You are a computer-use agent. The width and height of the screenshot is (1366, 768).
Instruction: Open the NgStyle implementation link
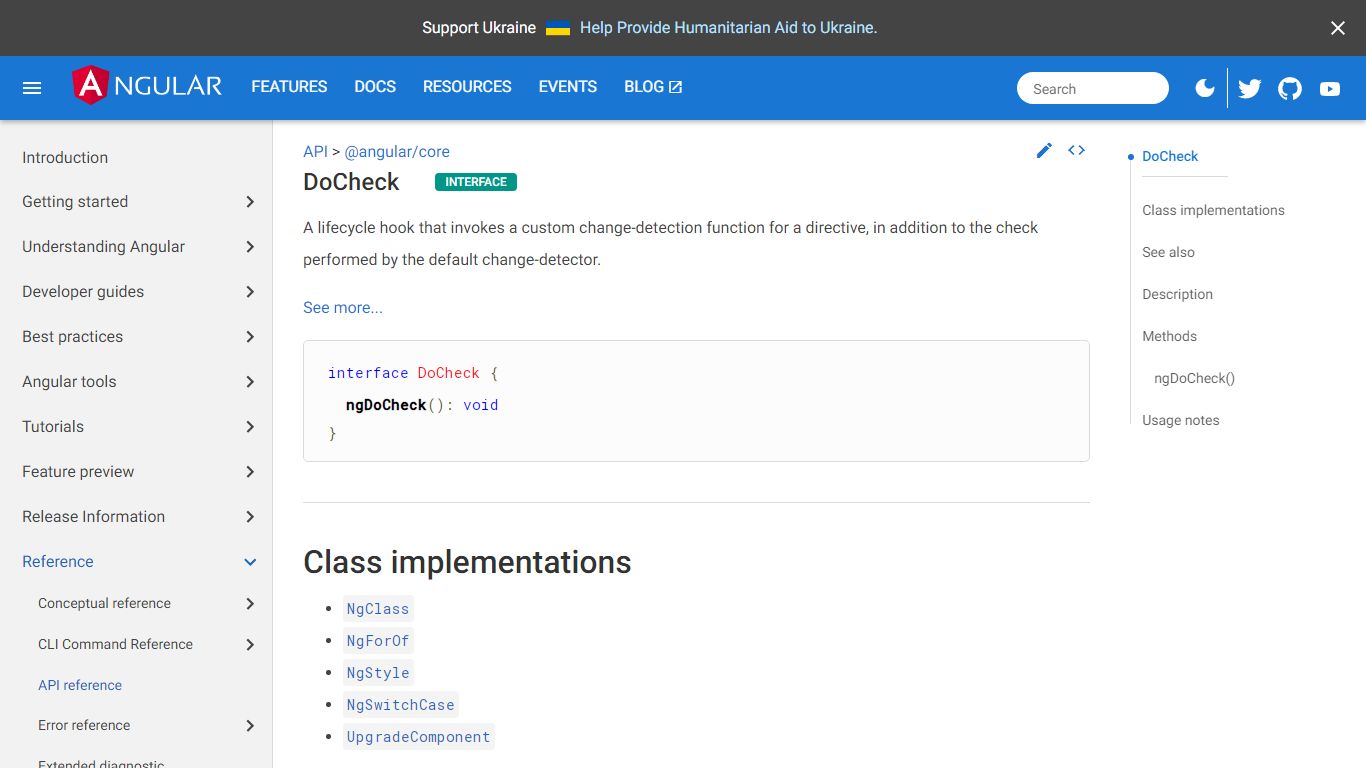(x=378, y=673)
